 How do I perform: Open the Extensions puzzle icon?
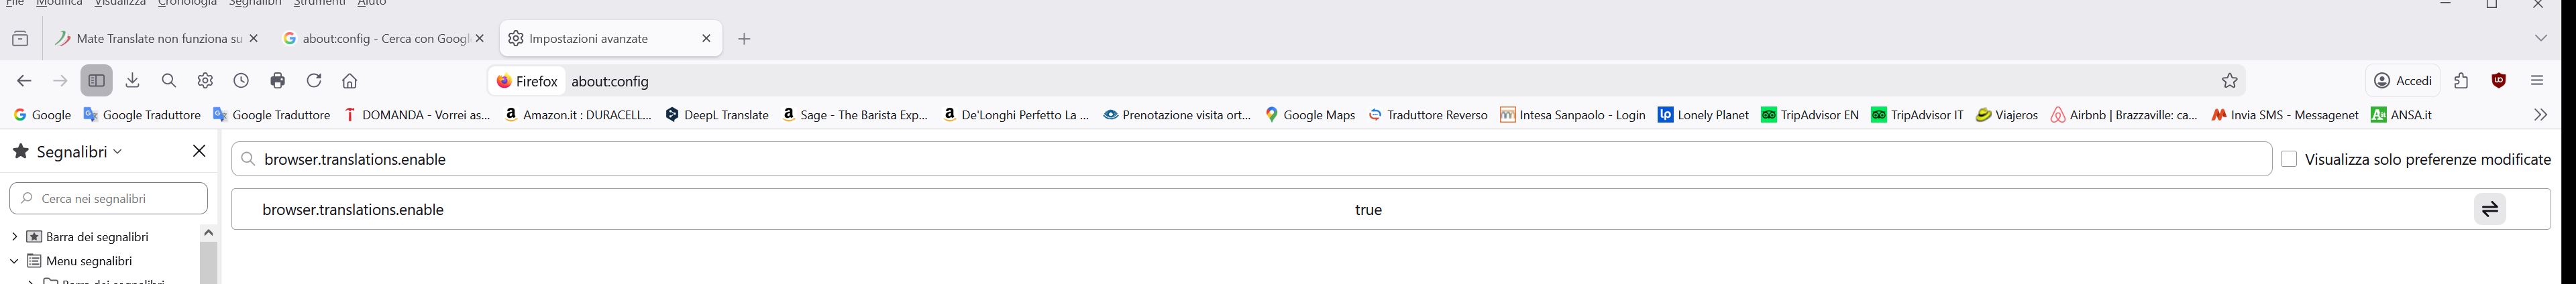(2461, 81)
